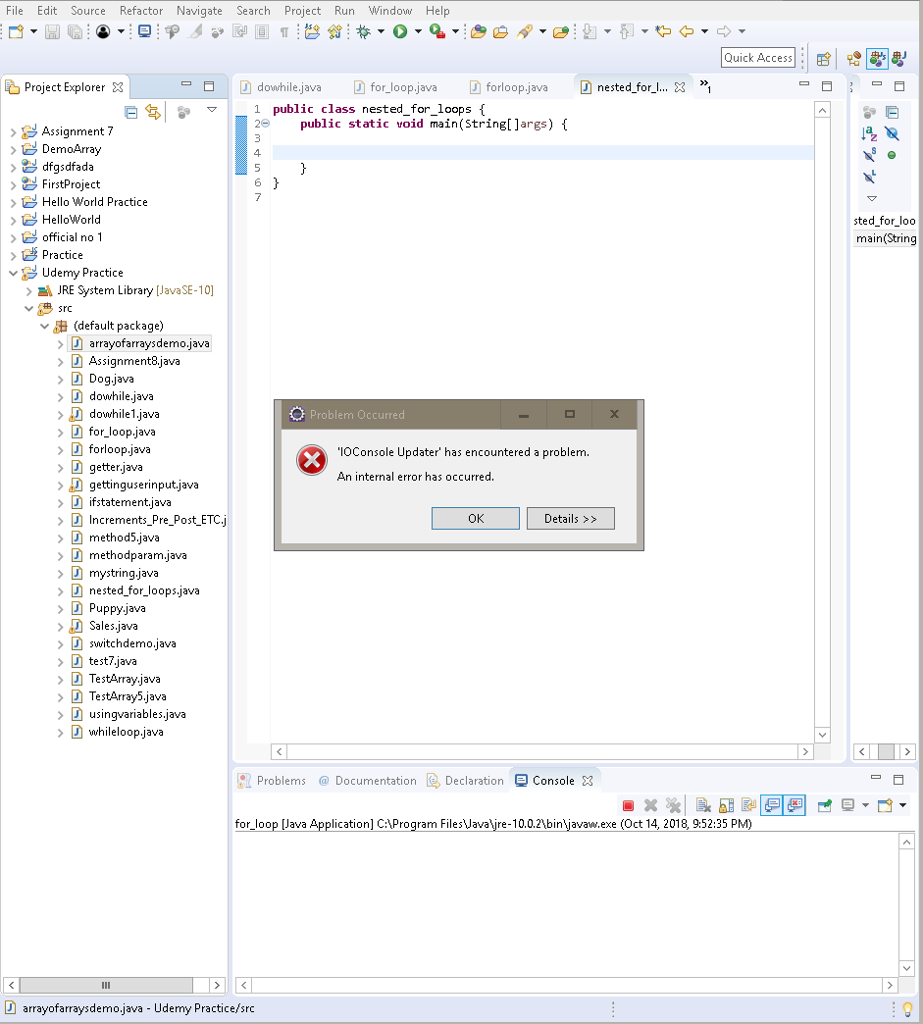Click the Save All toolbar icon
The height and width of the screenshot is (1024, 923).
pyautogui.click(x=75, y=31)
